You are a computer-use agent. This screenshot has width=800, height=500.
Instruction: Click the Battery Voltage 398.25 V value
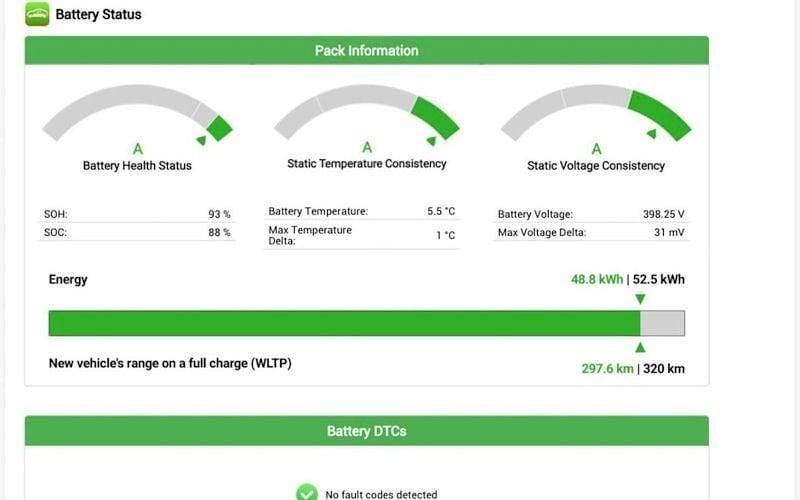coord(663,214)
